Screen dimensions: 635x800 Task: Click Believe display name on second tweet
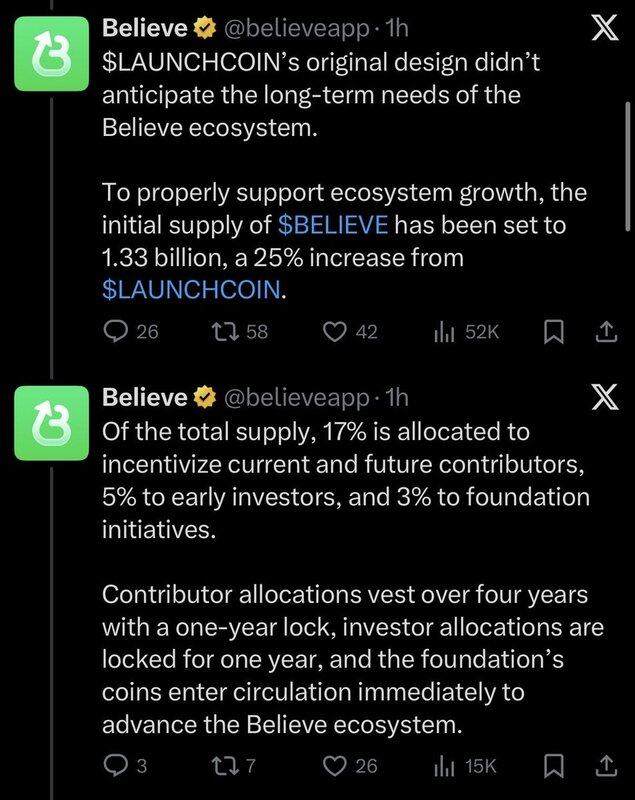[145, 398]
